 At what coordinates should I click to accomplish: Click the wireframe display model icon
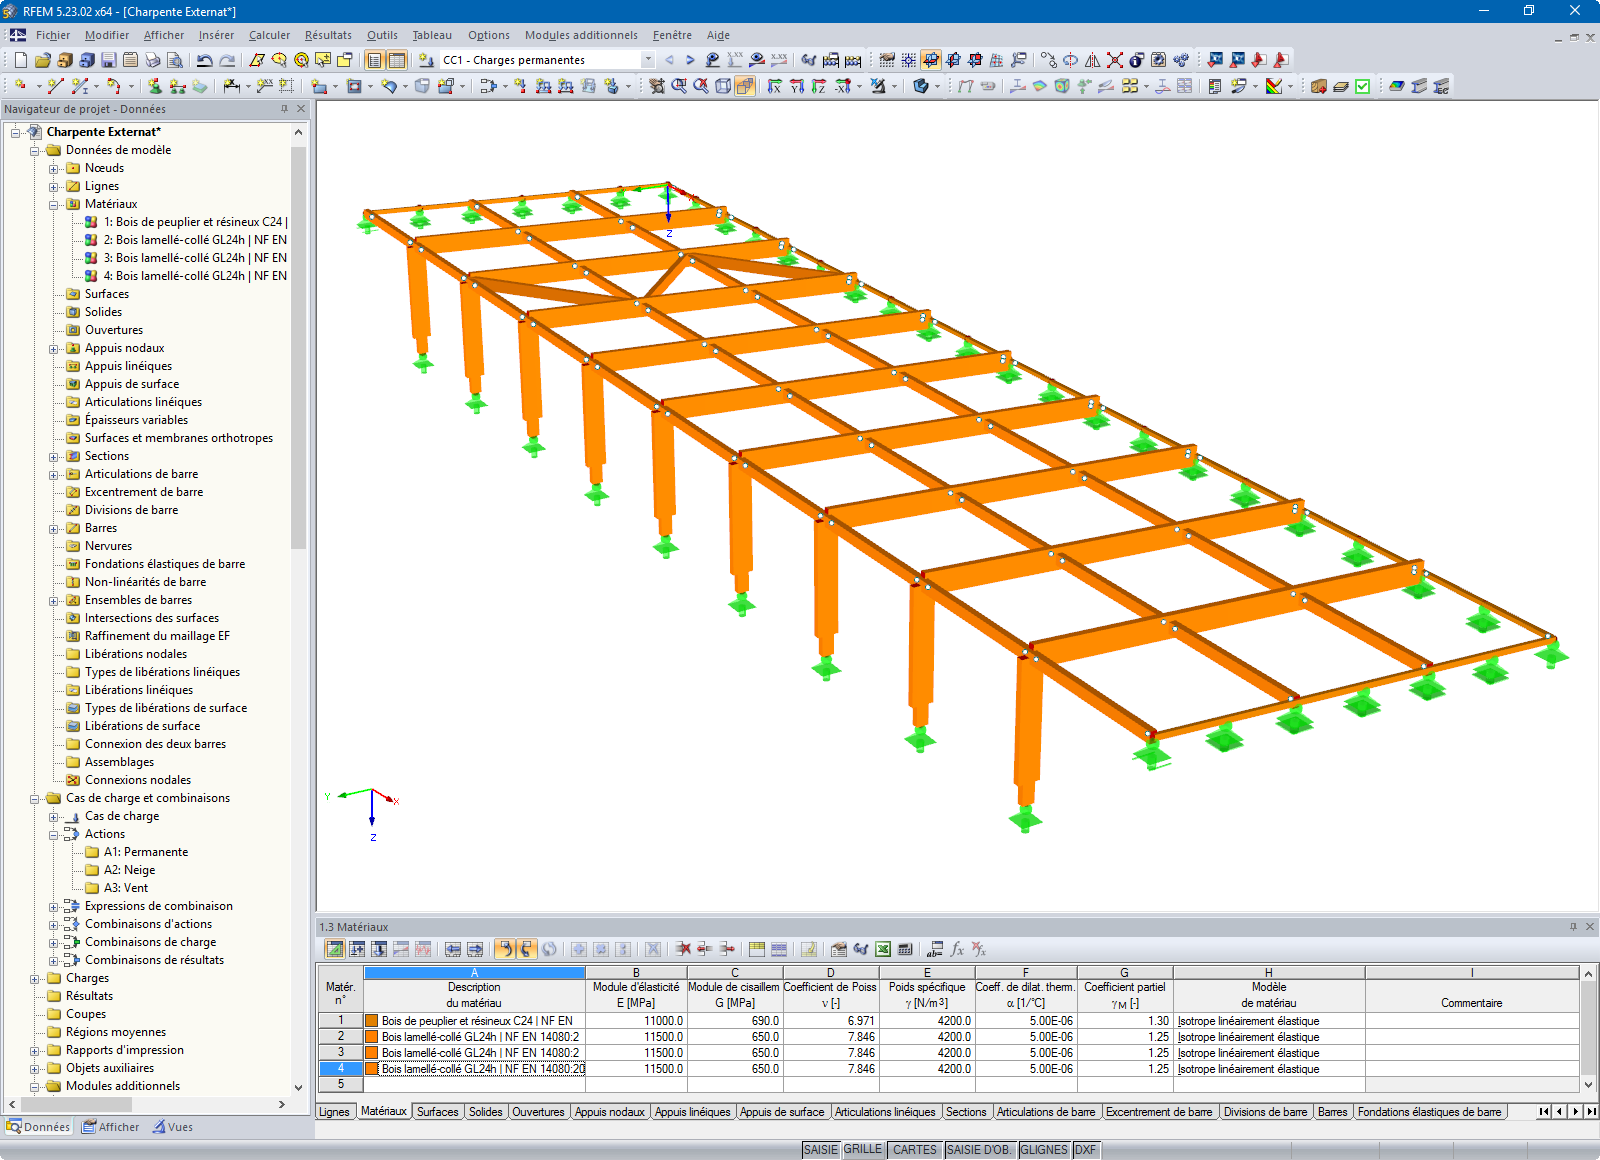(723, 87)
